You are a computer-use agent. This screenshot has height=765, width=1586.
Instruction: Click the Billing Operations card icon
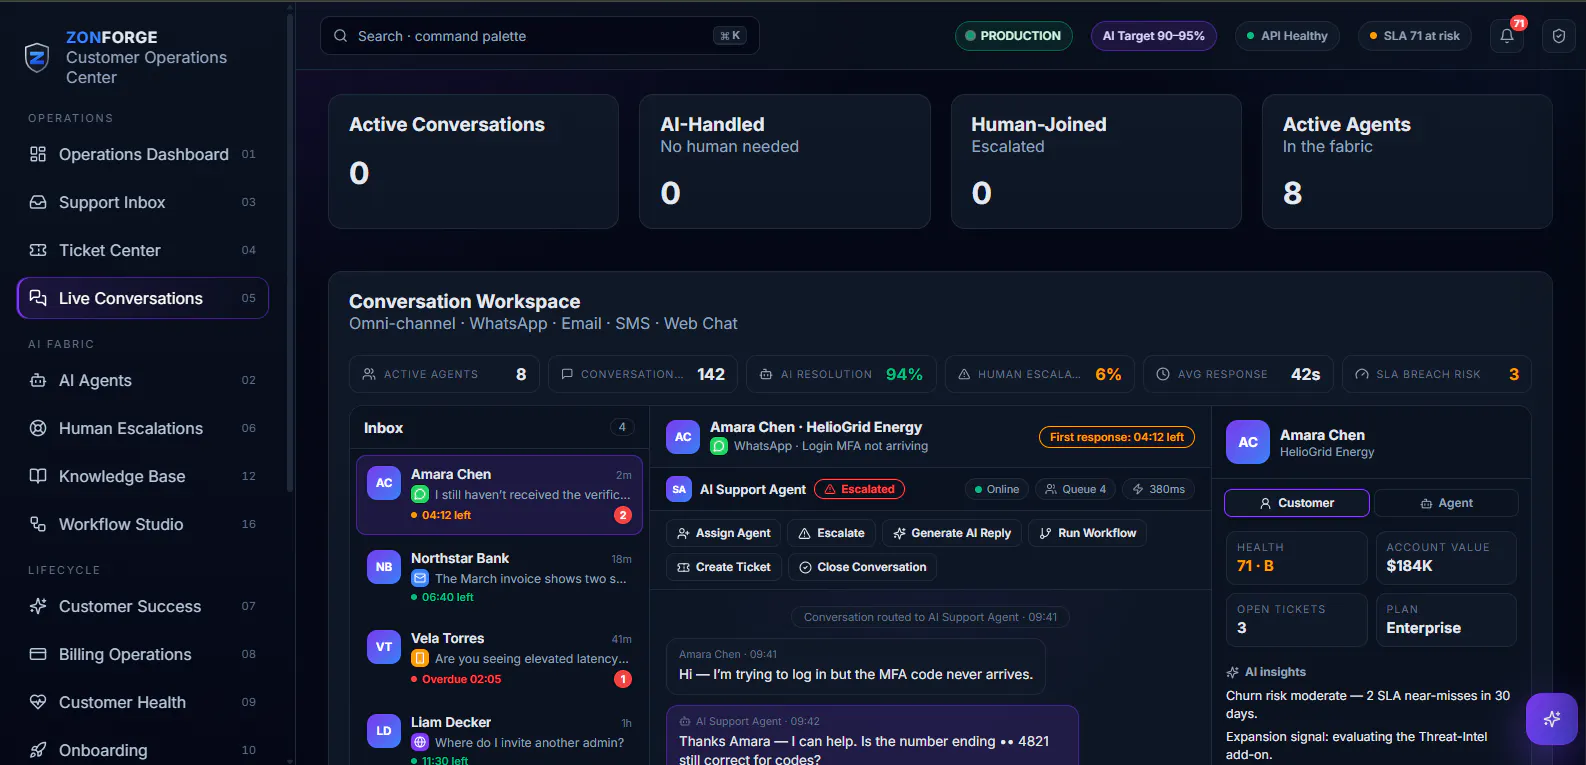click(38, 654)
